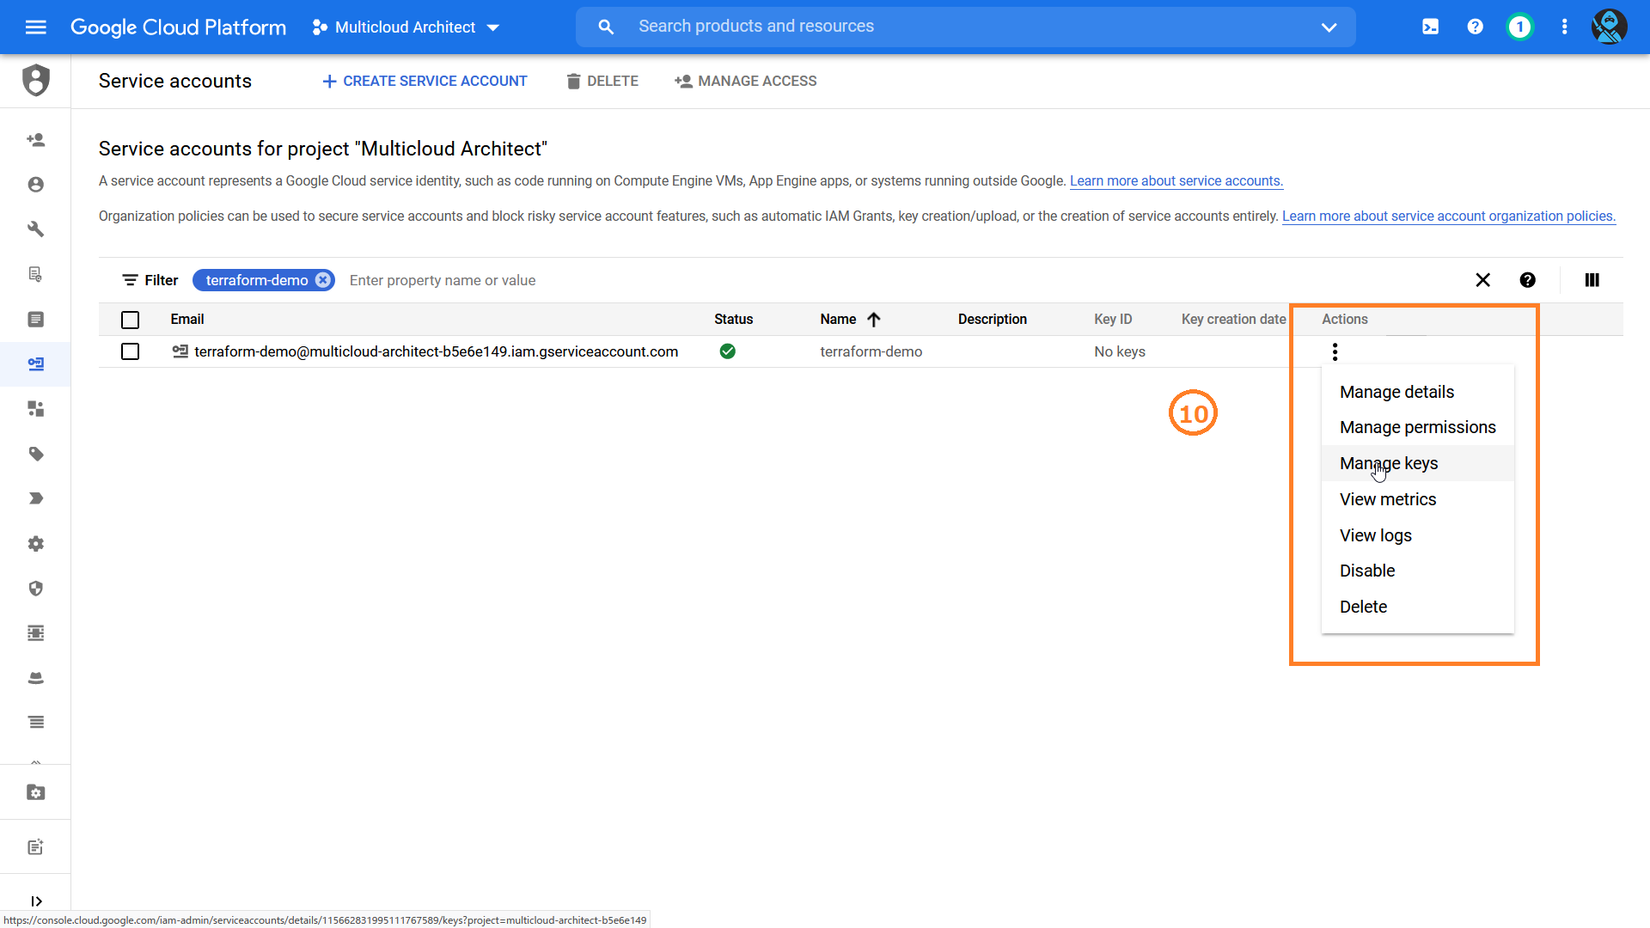Click Create Service Account button
The height and width of the screenshot is (928, 1650).
tap(424, 81)
